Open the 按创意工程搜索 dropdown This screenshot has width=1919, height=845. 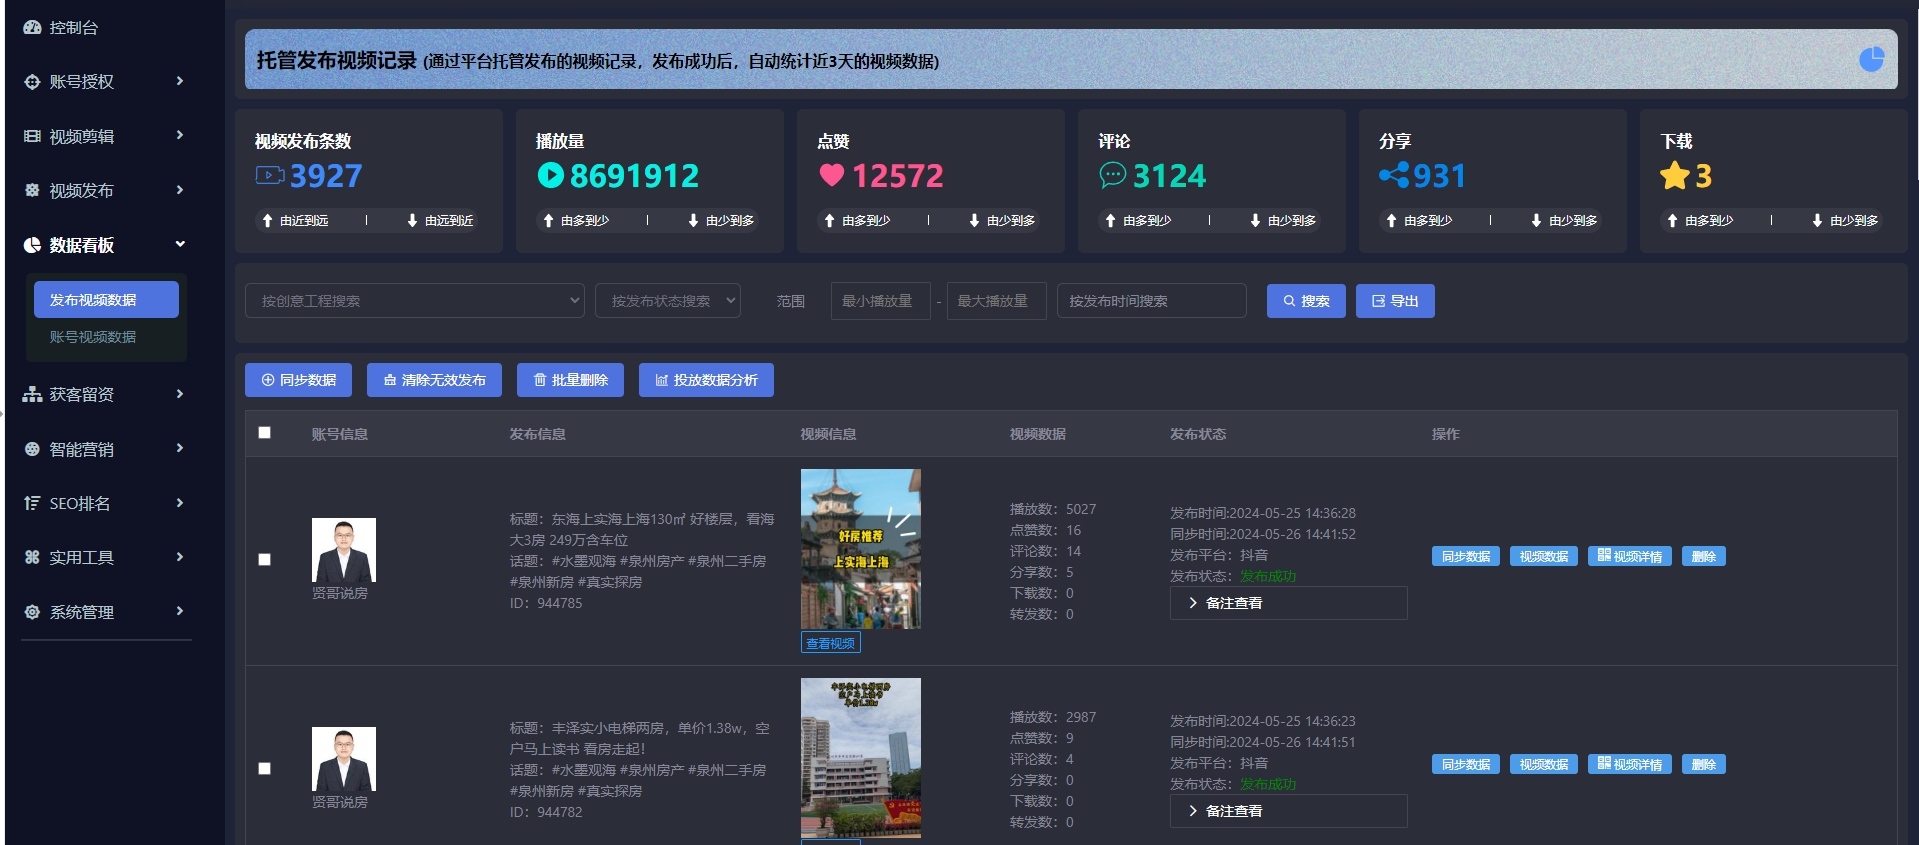coord(414,301)
